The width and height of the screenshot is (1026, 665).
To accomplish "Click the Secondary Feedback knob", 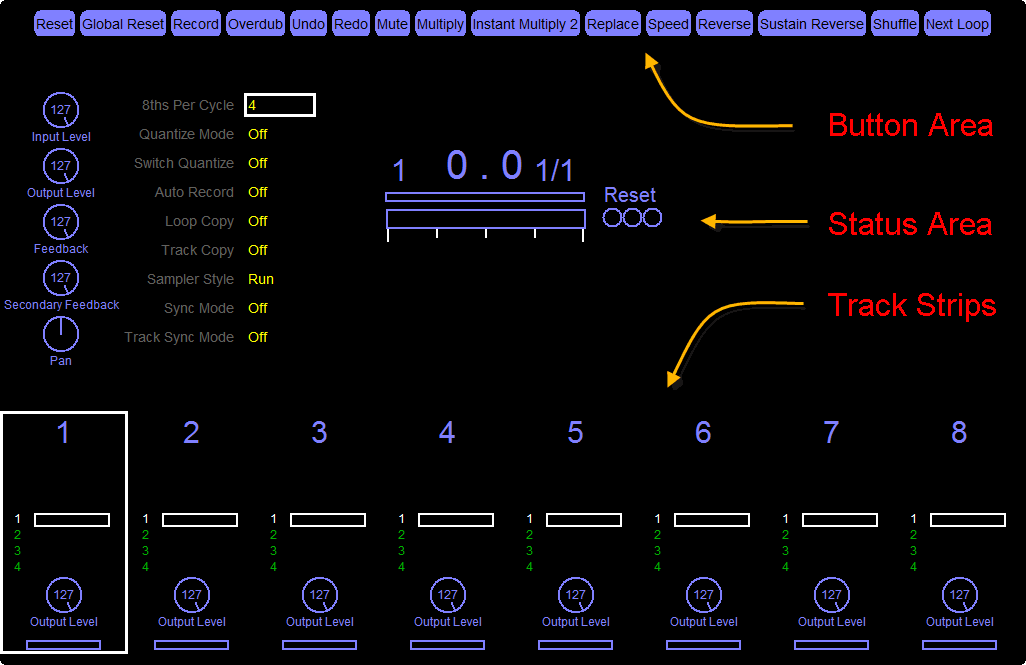I will coord(61,278).
